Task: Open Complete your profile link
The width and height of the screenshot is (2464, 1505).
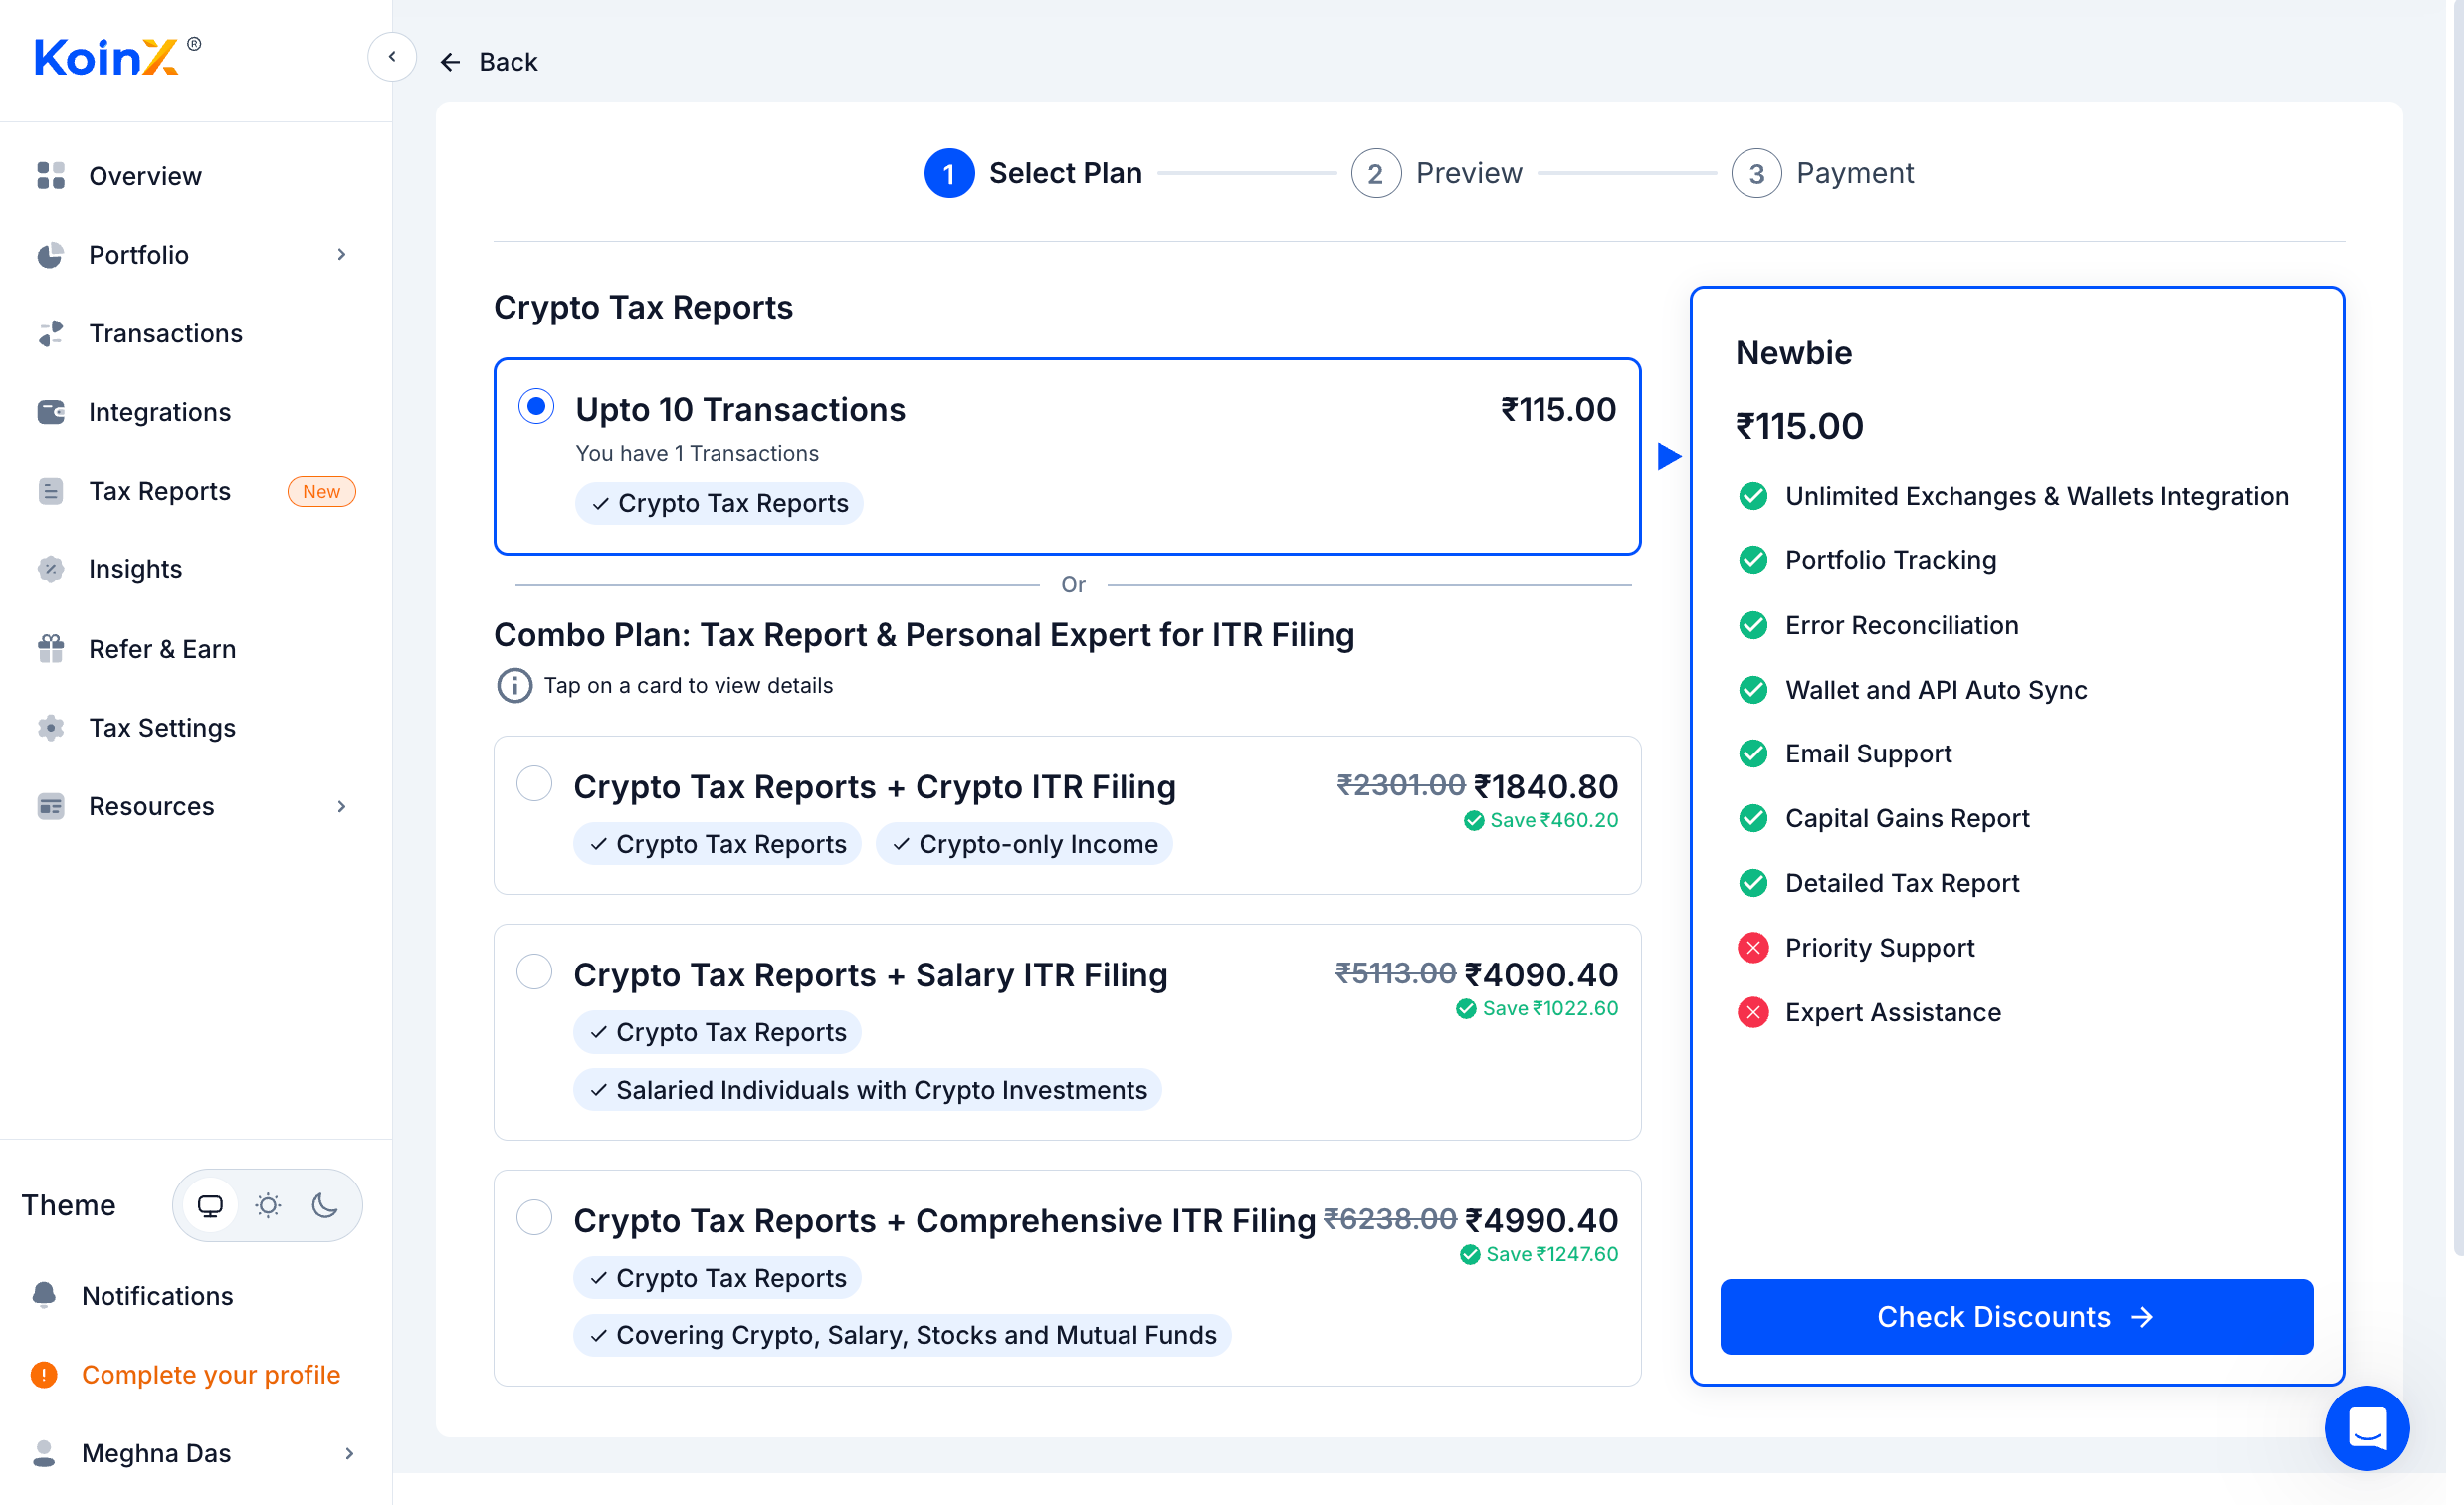Action: tap(211, 1374)
